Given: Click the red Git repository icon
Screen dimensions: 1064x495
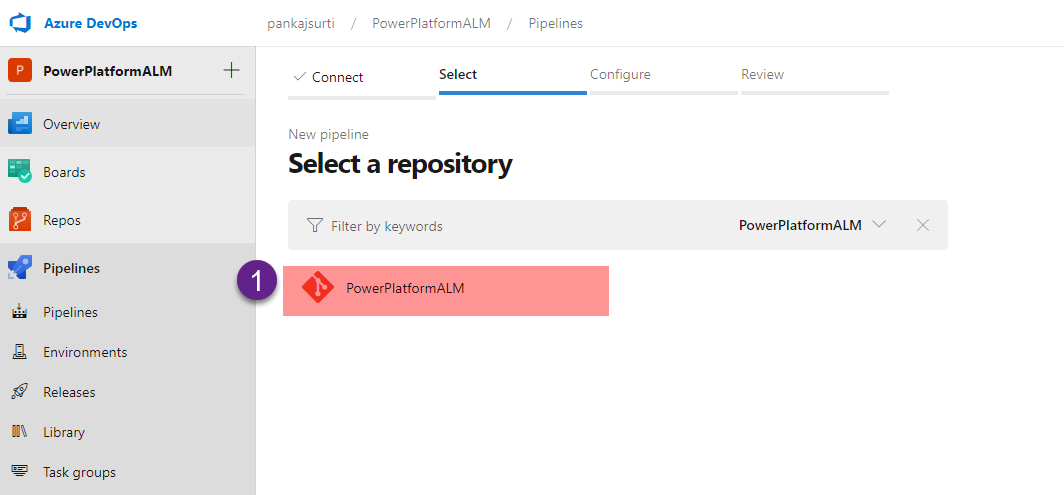Looking at the screenshot, I should click(x=318, y=289).
